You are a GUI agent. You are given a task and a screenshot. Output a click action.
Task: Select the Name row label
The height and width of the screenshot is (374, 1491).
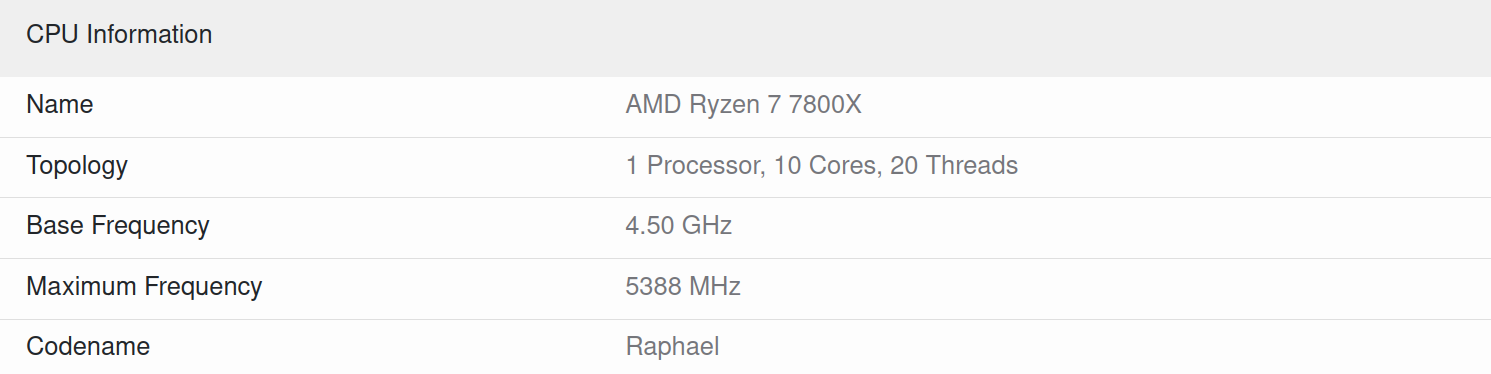click(x=60, y=104)
